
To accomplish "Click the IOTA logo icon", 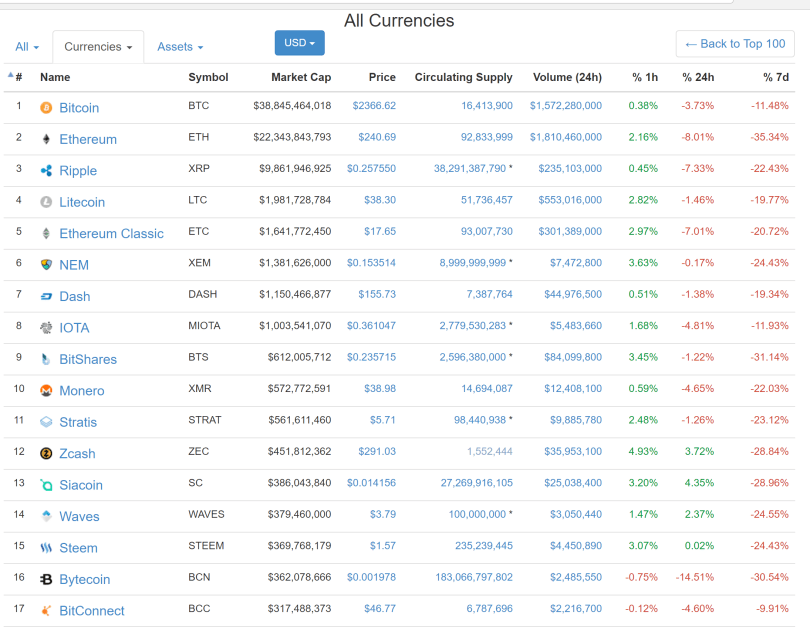I will (46, 328).
